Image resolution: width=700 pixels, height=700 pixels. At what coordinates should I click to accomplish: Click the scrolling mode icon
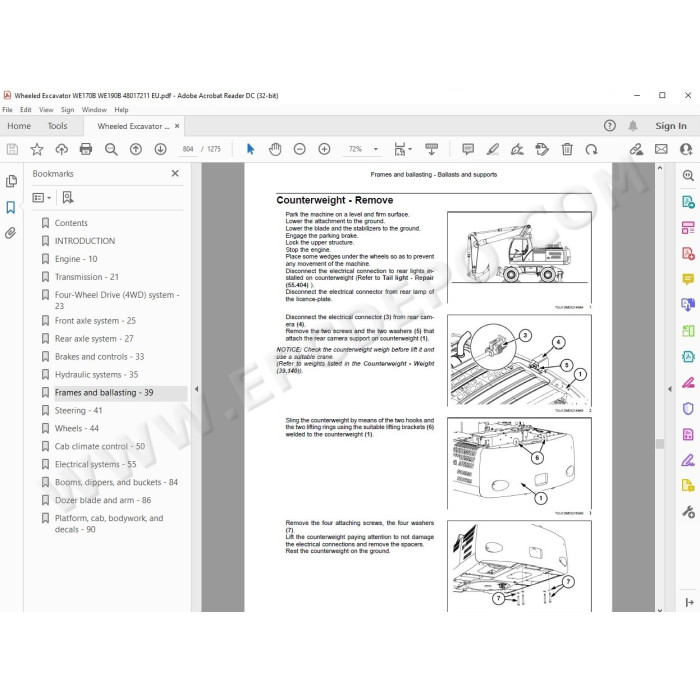tap(431, 149)
